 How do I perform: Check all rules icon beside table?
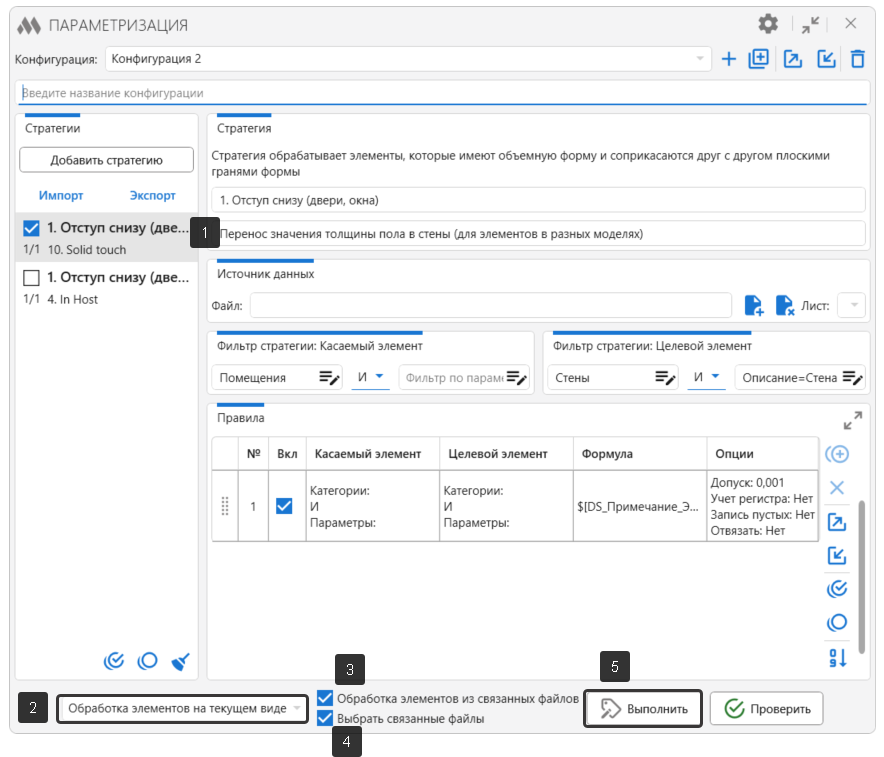[x=837, y=589]
